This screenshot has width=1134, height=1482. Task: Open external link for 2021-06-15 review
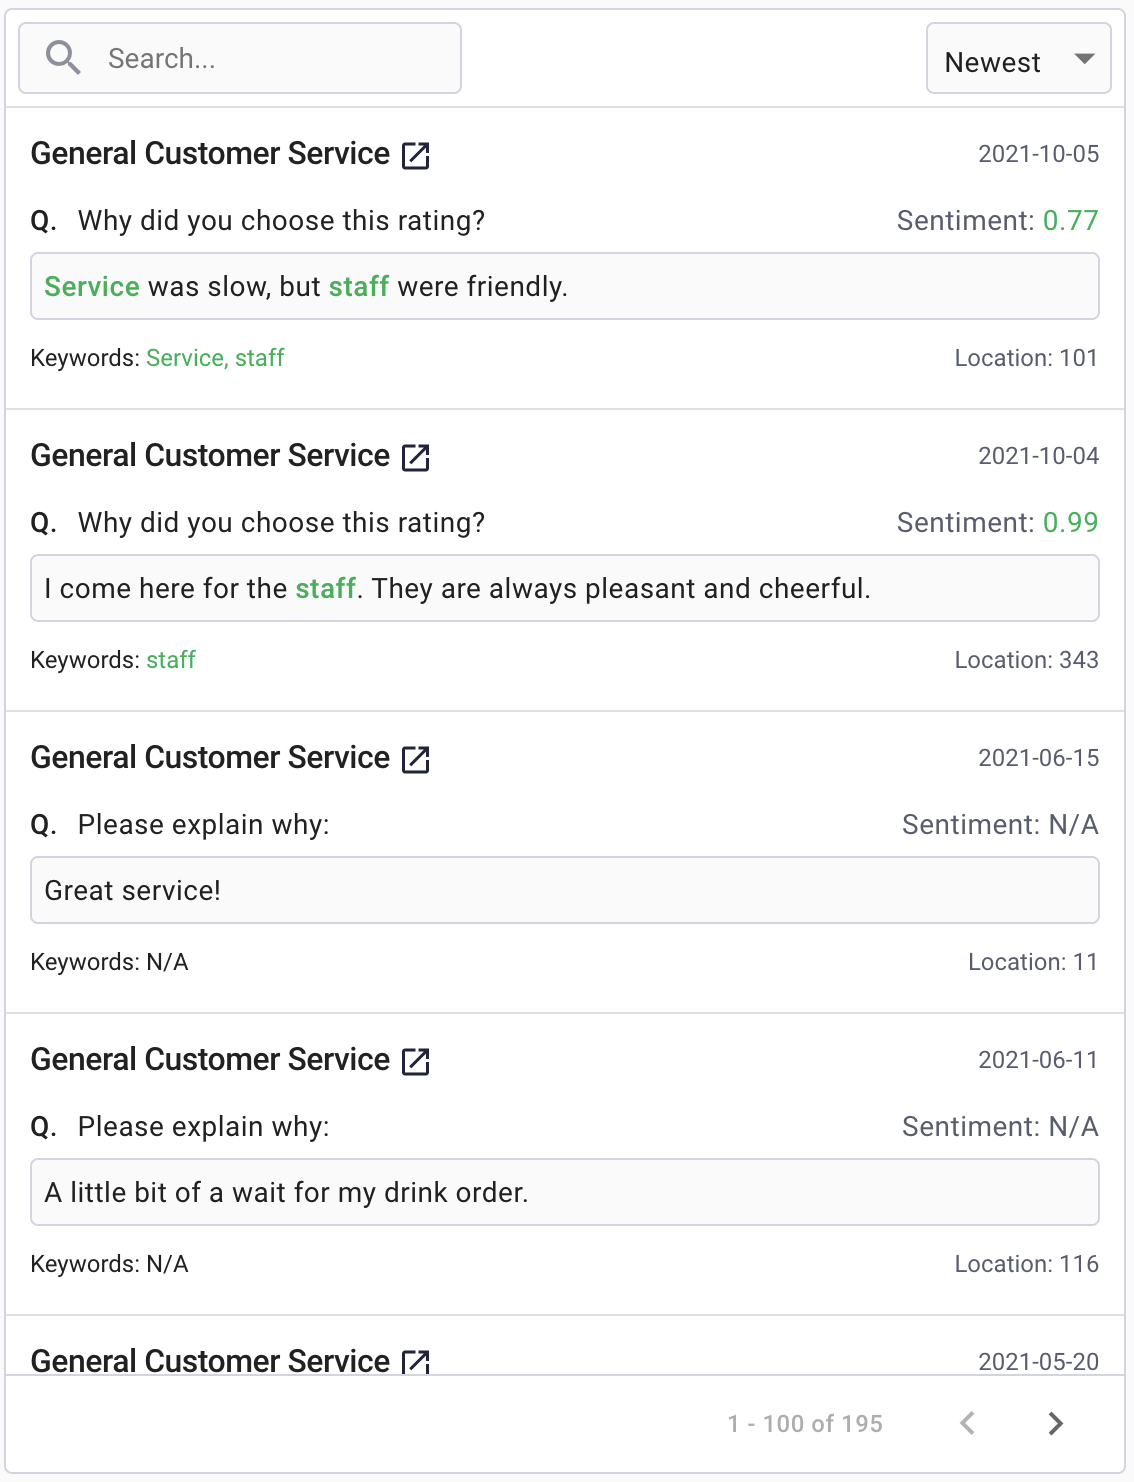(x=416, y=759)
